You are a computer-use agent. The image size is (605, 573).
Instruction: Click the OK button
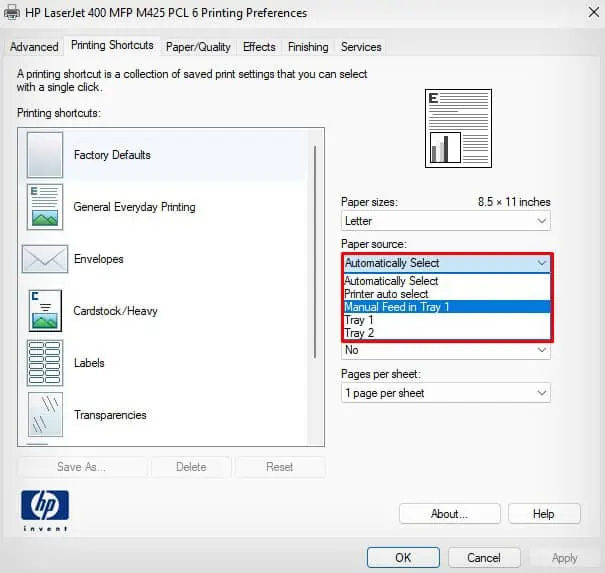[403, 558]
